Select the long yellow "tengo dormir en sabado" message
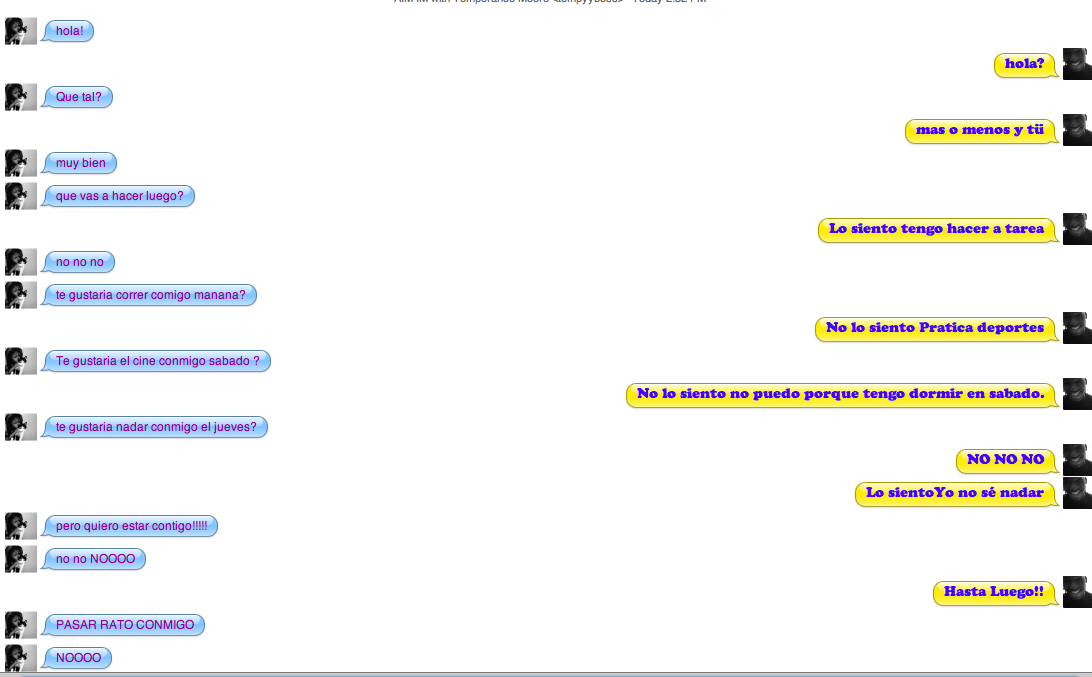The height and width of the screenshot is (677, 1092). tap(841, 394)
